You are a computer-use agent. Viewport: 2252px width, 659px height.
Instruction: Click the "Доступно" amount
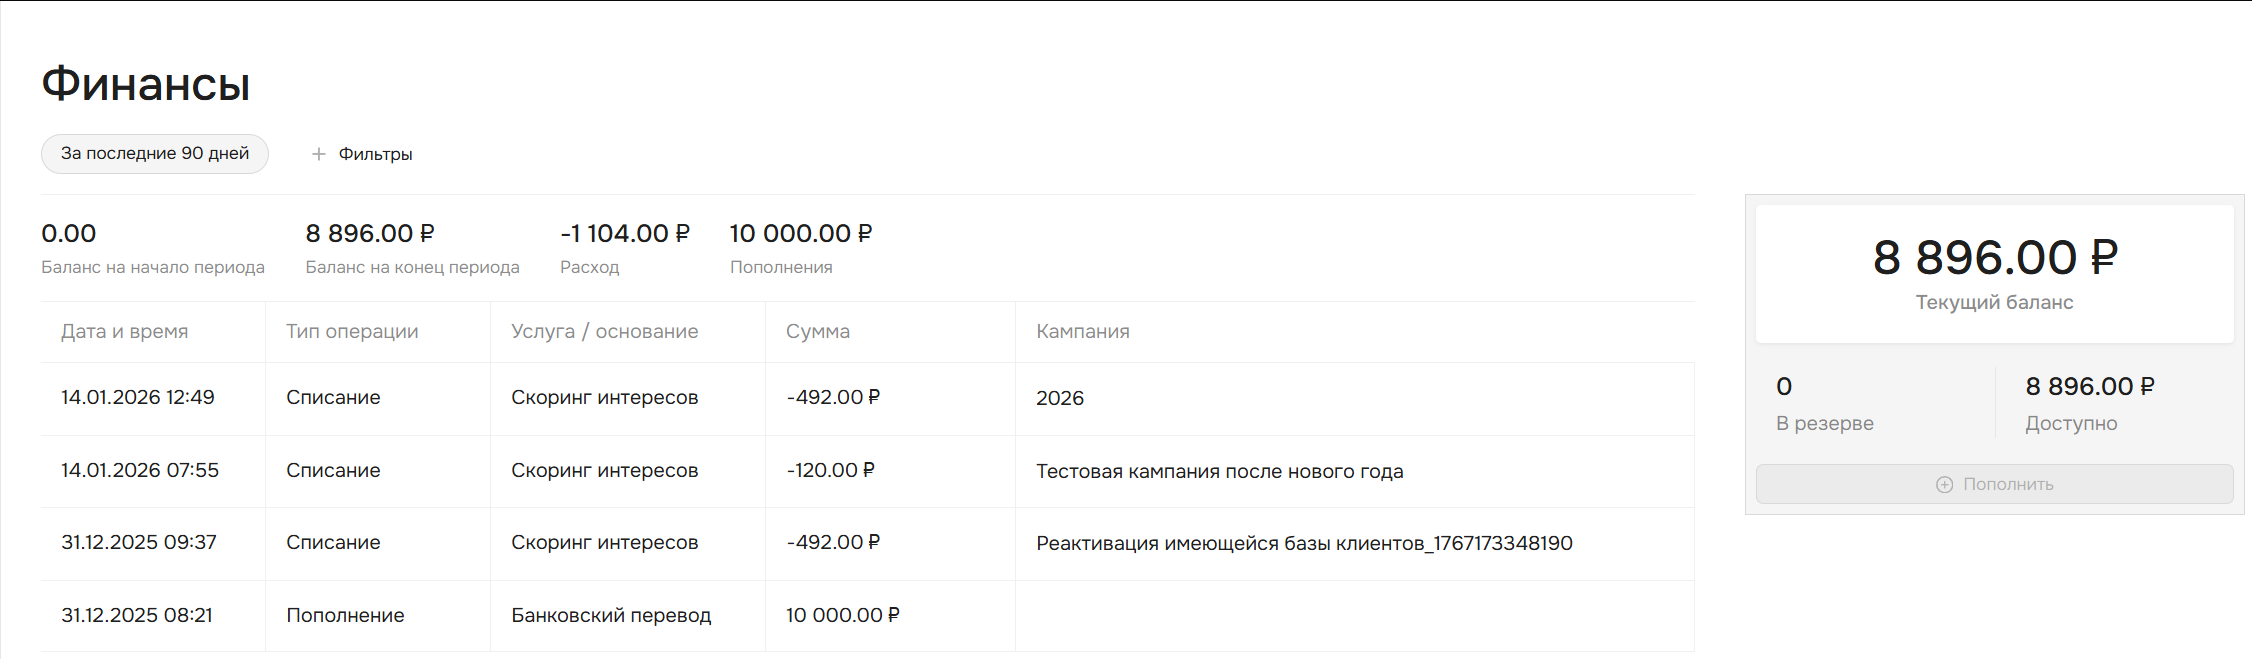2089,387
